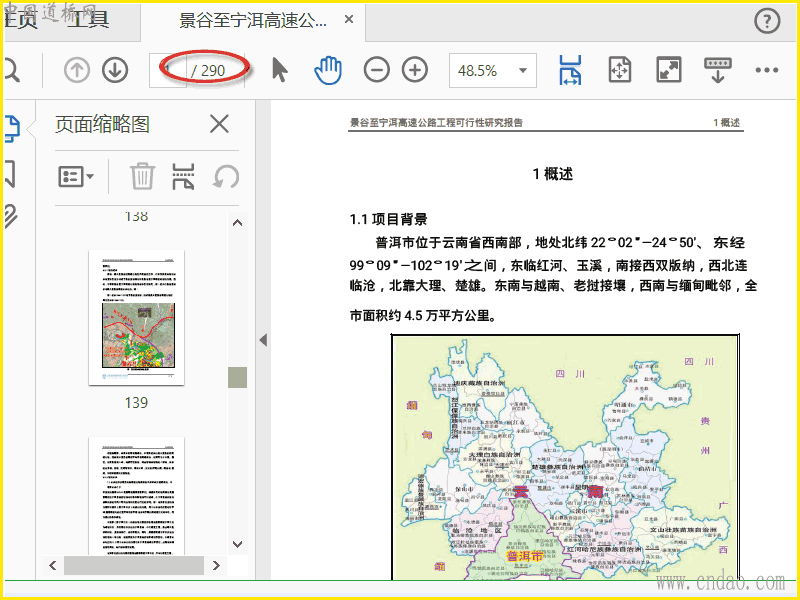This screenshot has height=600, width=800.
Task: Switch to the 工具 tab
Action: [87, 20]
